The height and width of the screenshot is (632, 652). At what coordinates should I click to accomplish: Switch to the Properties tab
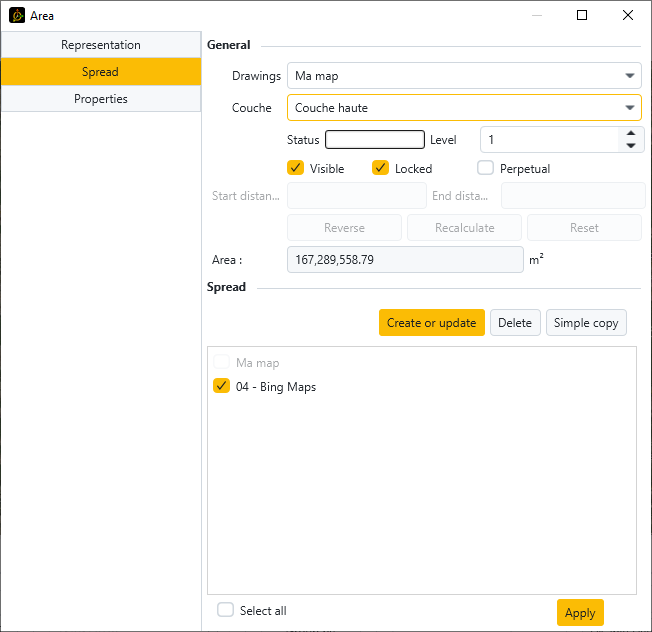tap(101, 99)
